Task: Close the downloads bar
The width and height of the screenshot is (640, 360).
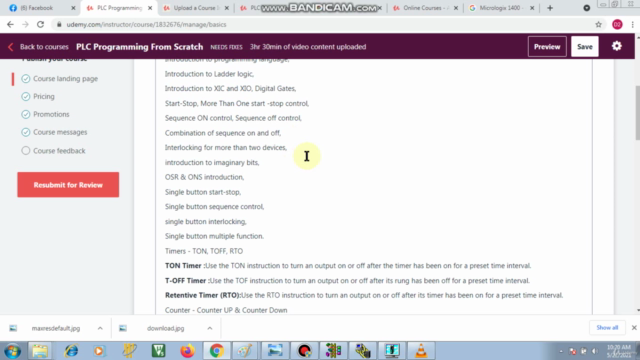Action: 634,328
